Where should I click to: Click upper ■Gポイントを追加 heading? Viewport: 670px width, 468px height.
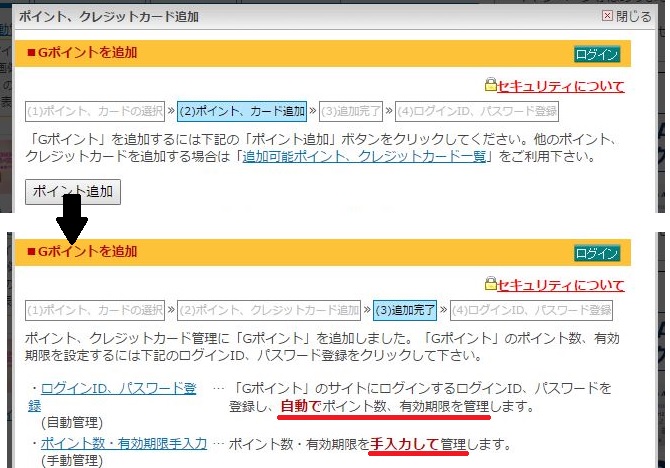82,53
